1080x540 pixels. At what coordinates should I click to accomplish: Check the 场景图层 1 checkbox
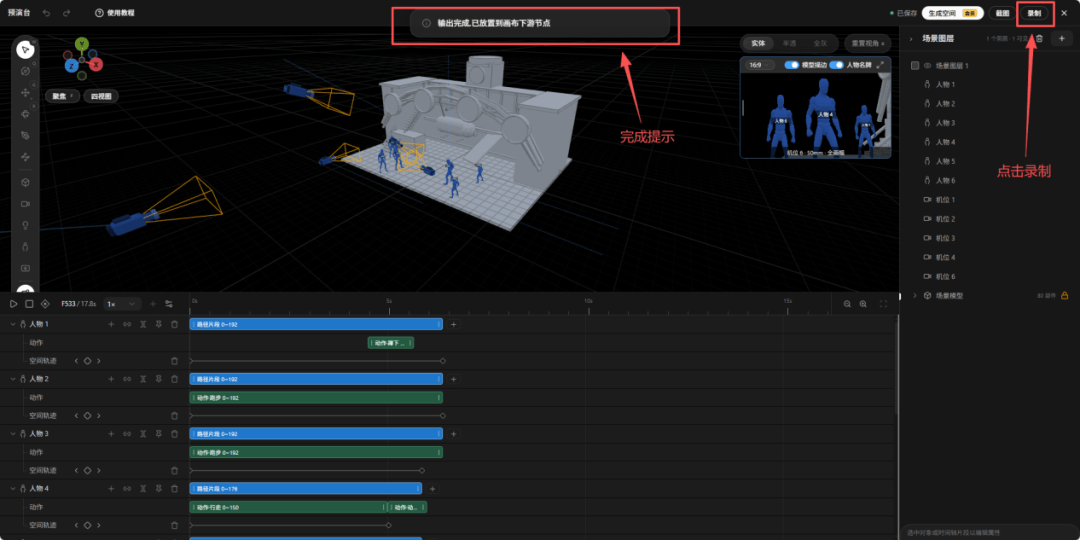(x=915, y=65)
